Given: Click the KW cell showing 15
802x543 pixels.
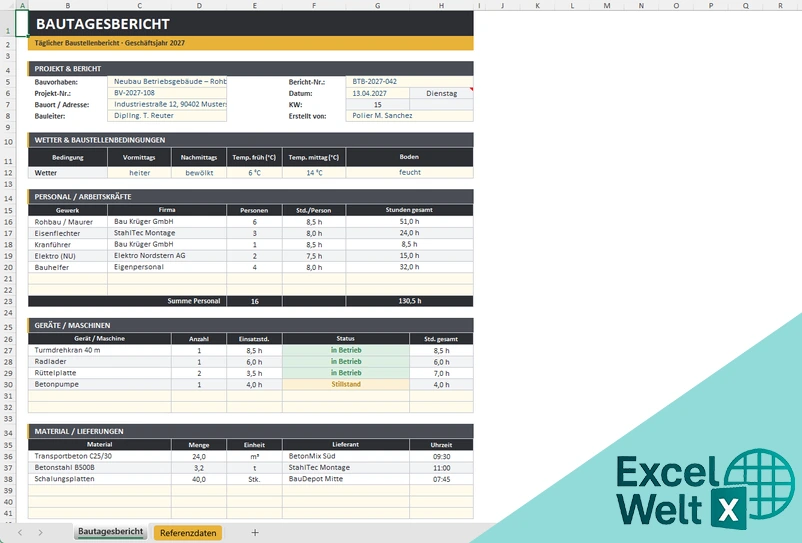Looking at the screenshot, I should (x=377, y=104).
